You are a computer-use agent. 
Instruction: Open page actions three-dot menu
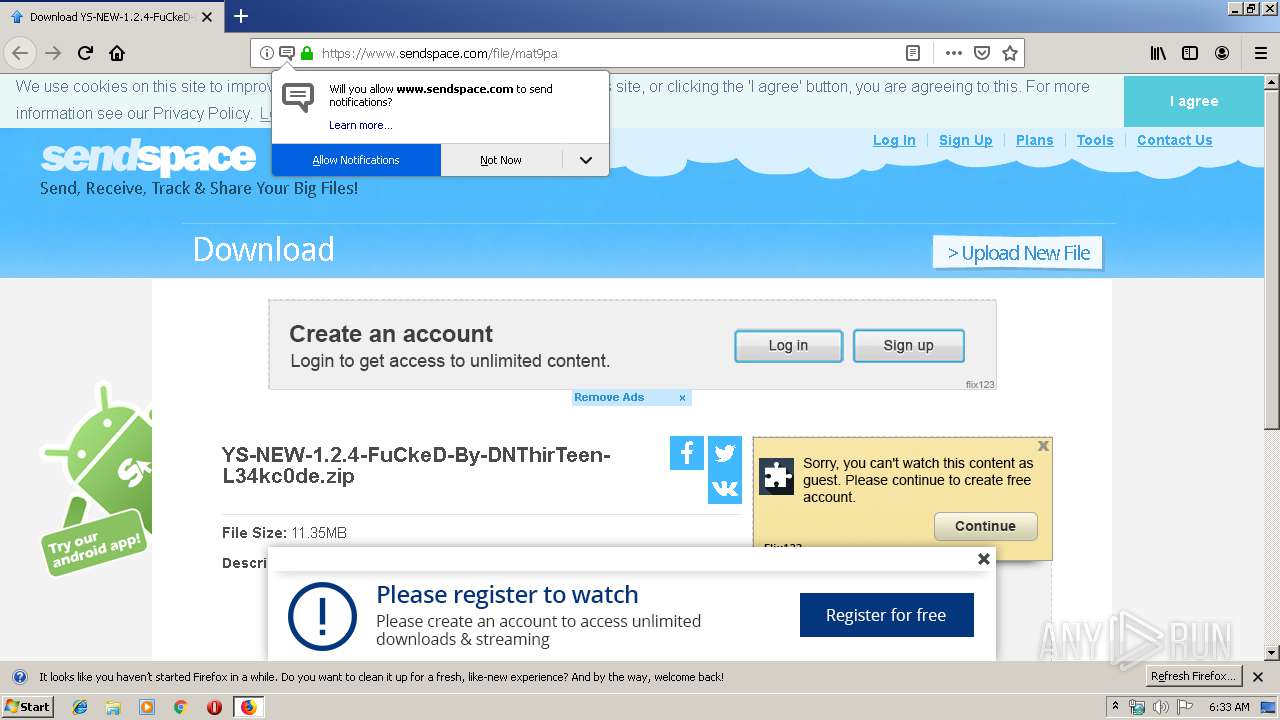pyautogui.click(x=954, y=53)
